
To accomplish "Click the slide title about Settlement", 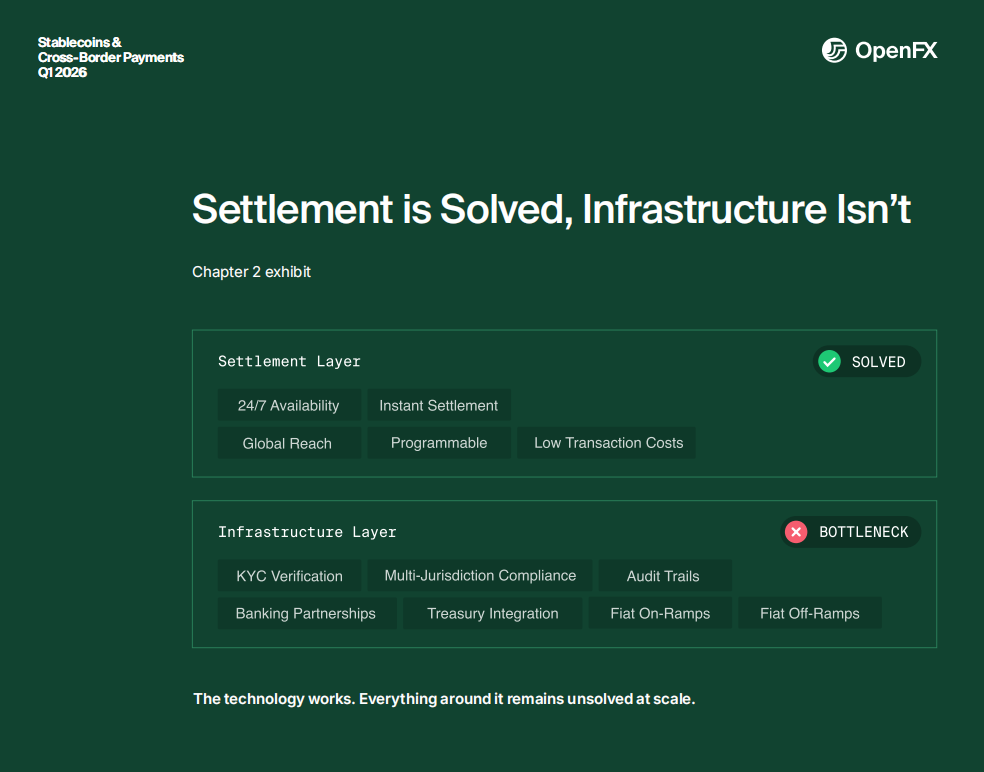I will 551,209.
